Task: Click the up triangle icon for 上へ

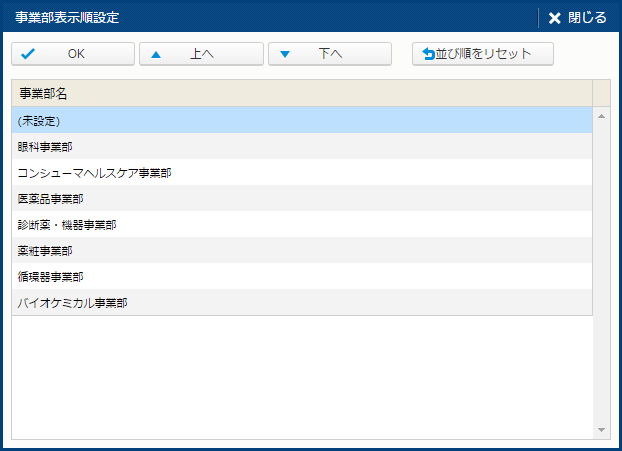Action: (155, 54)
